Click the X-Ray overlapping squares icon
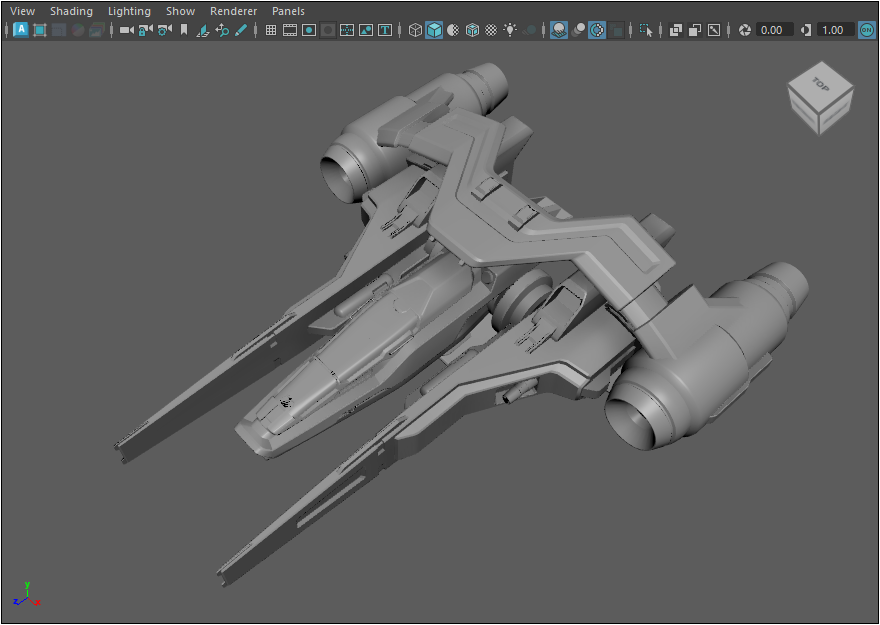The width and height of the screenshot is (880, 625). [676, 30]
